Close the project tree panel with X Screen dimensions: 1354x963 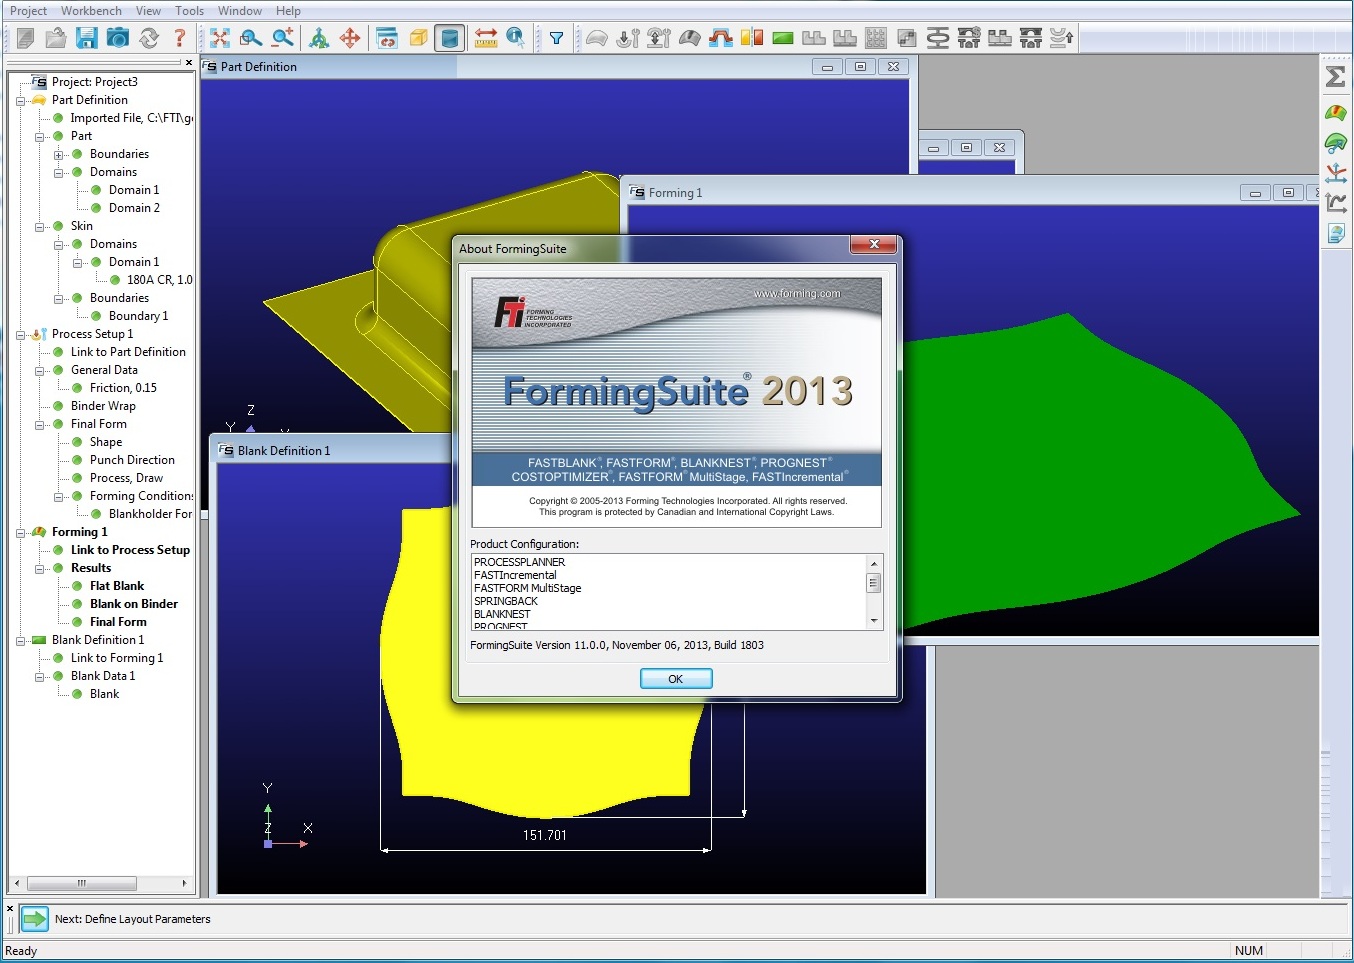pyautogui.click(x=188, y=62)
